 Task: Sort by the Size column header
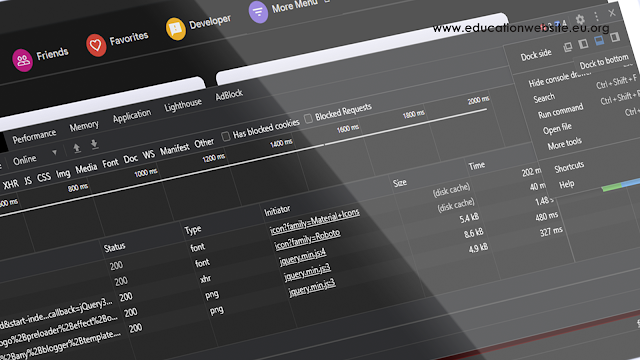tap(400, 182)
